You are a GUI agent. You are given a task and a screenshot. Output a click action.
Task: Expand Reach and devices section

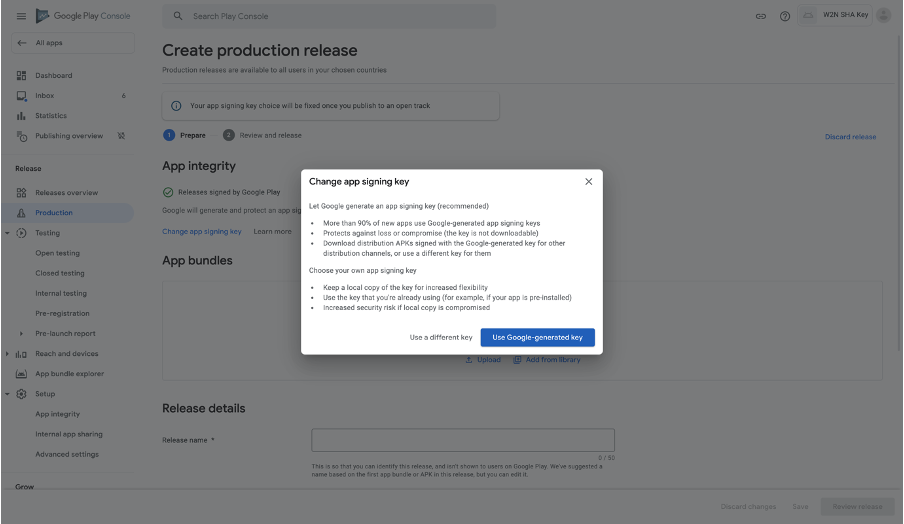pyautogui.click(x=8, y=354)
